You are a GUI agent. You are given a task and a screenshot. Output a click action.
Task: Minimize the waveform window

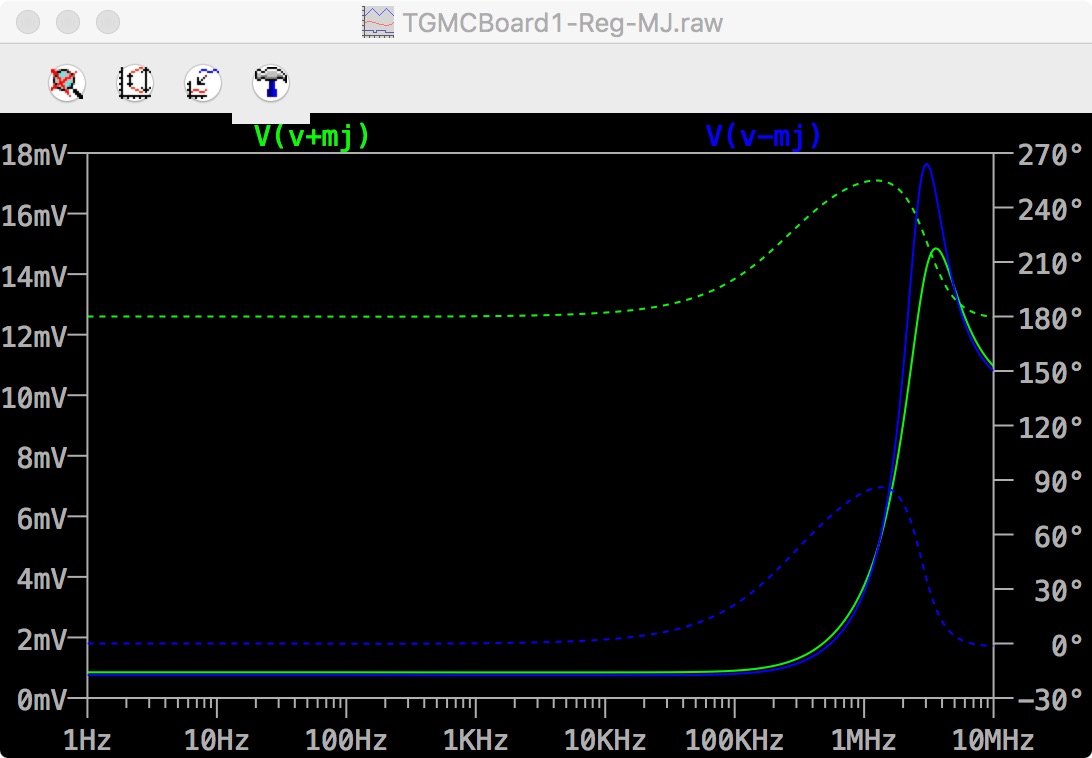pos(68,22)
